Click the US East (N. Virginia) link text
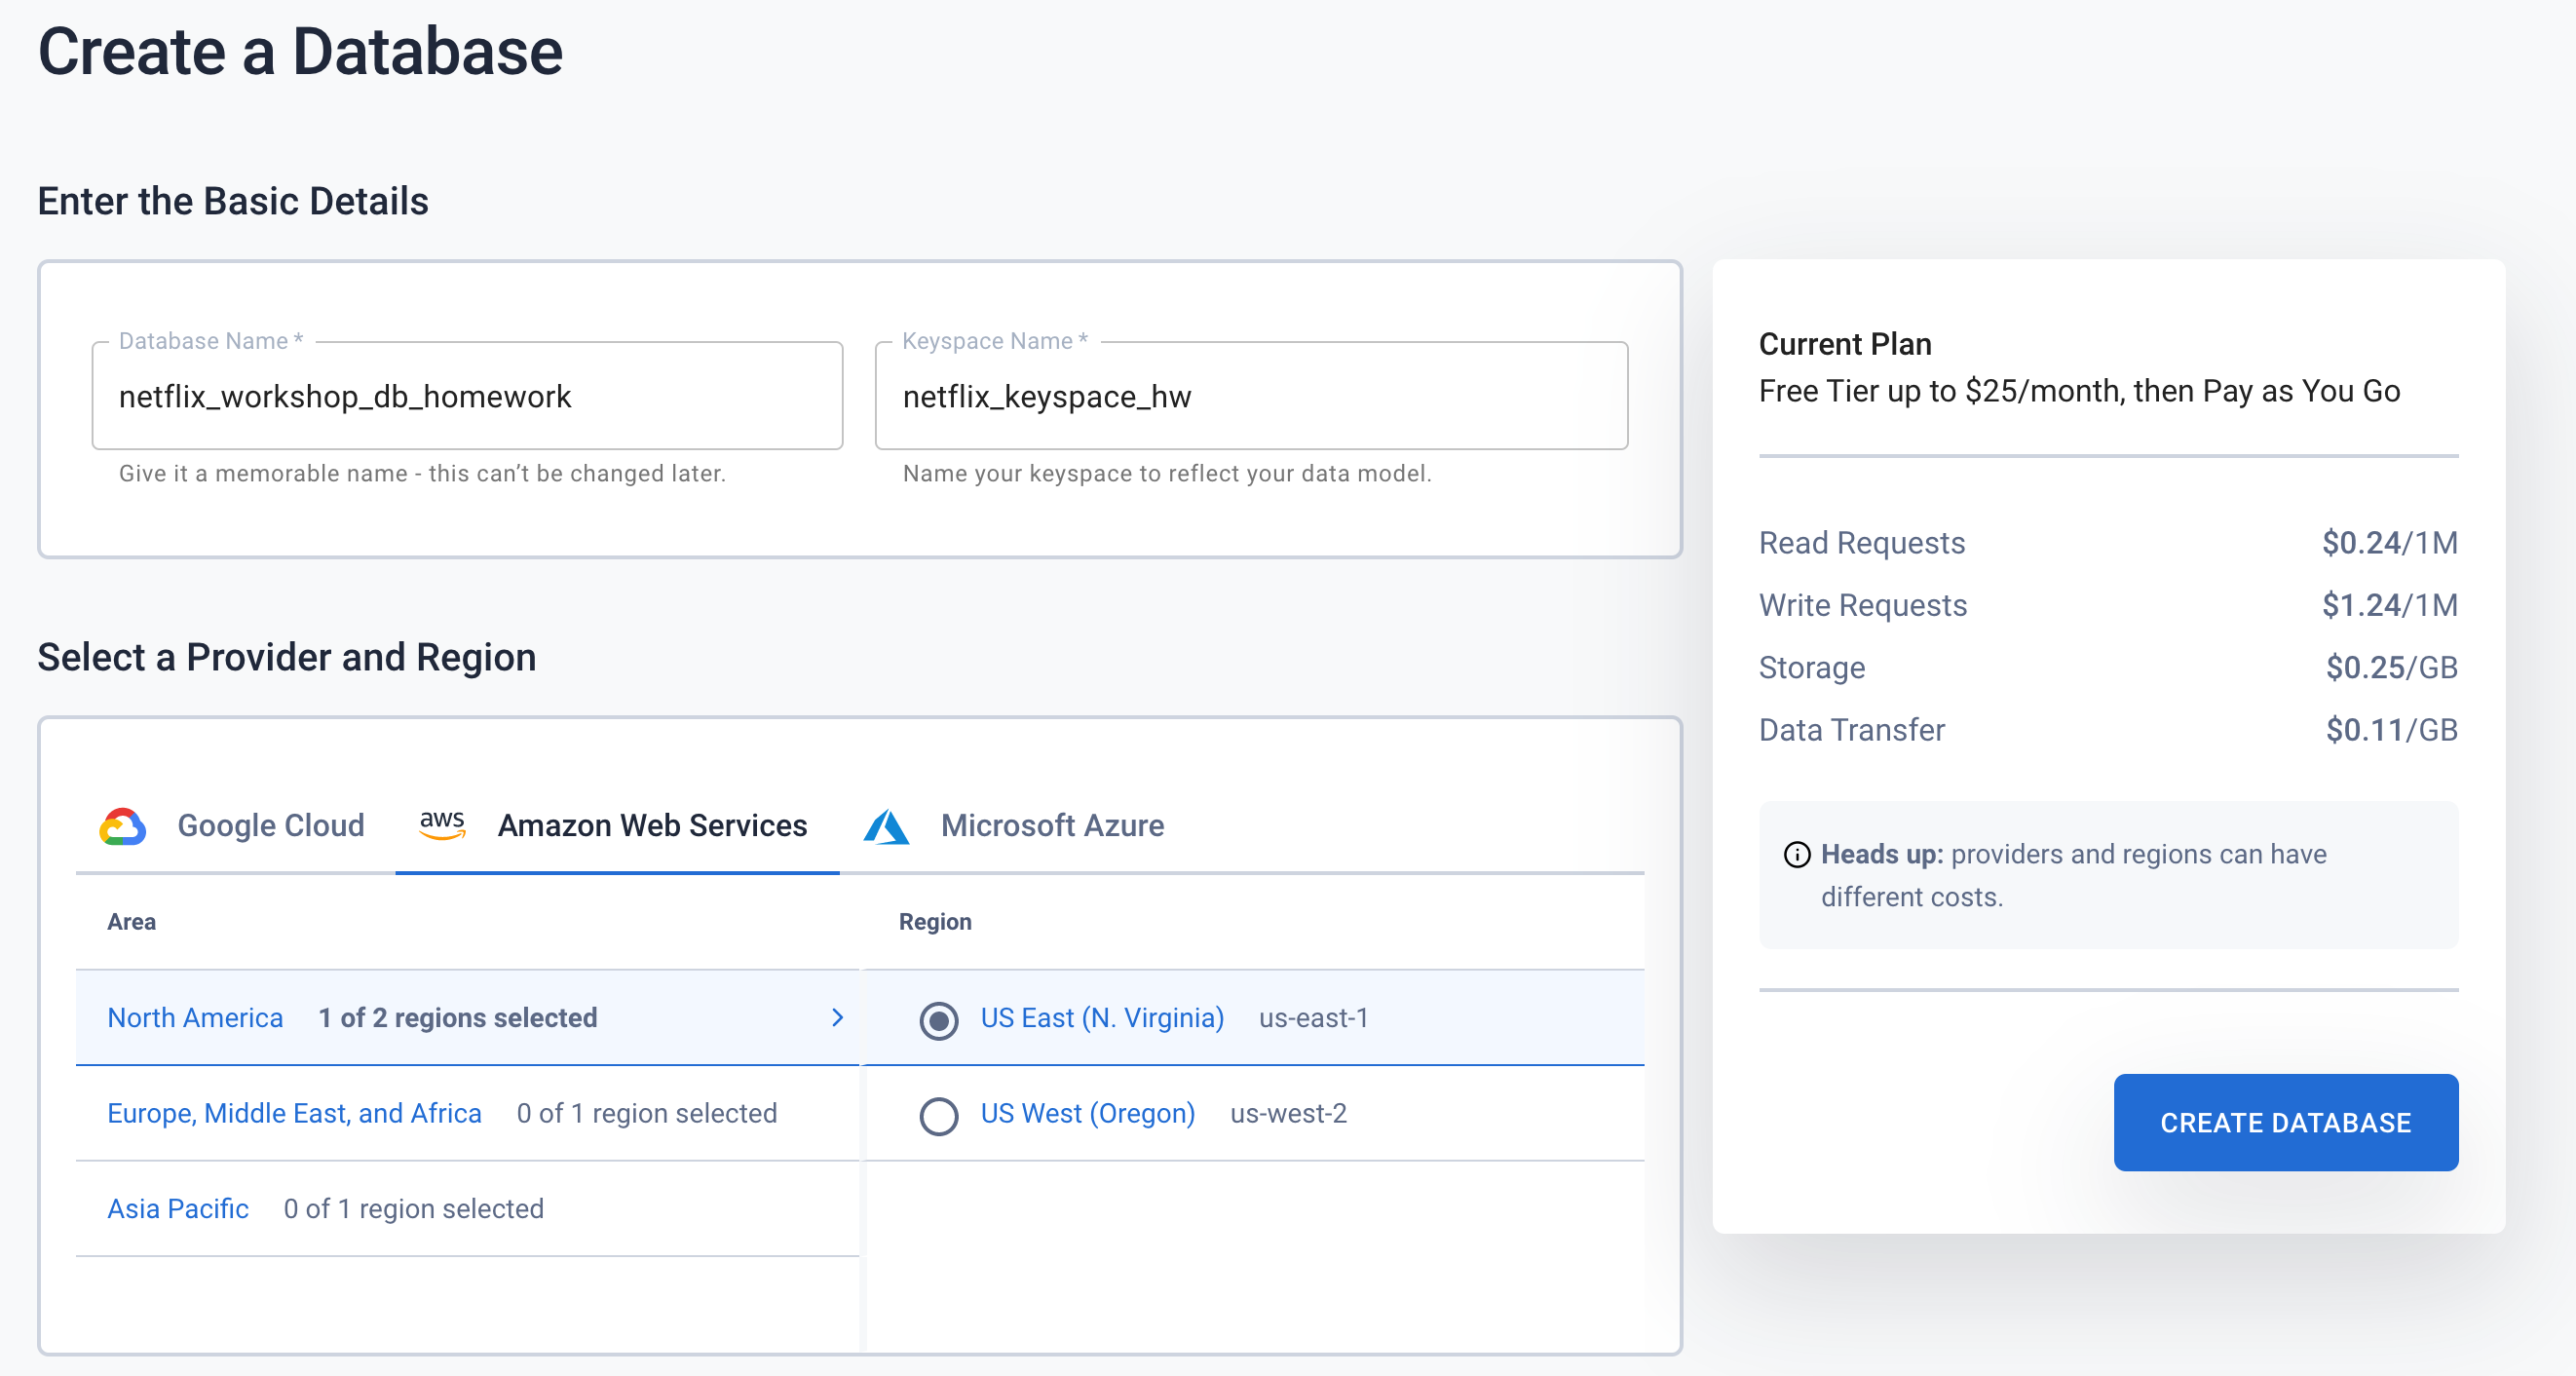The image size is (2576, 1376). (1102, 1018)
